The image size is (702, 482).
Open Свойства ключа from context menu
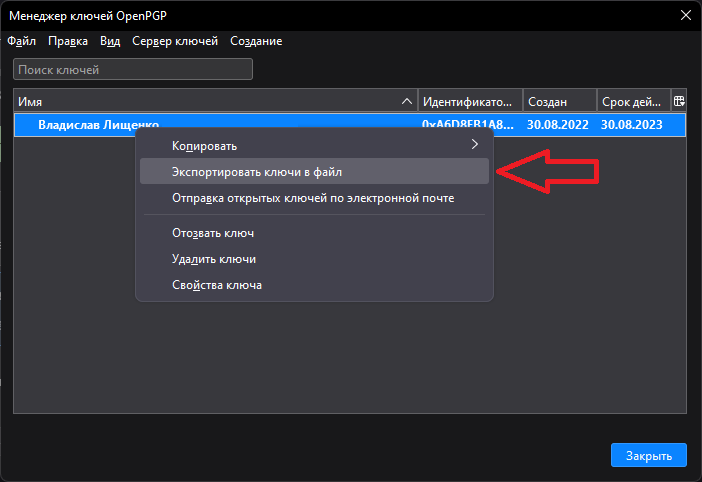coord(314,285)
